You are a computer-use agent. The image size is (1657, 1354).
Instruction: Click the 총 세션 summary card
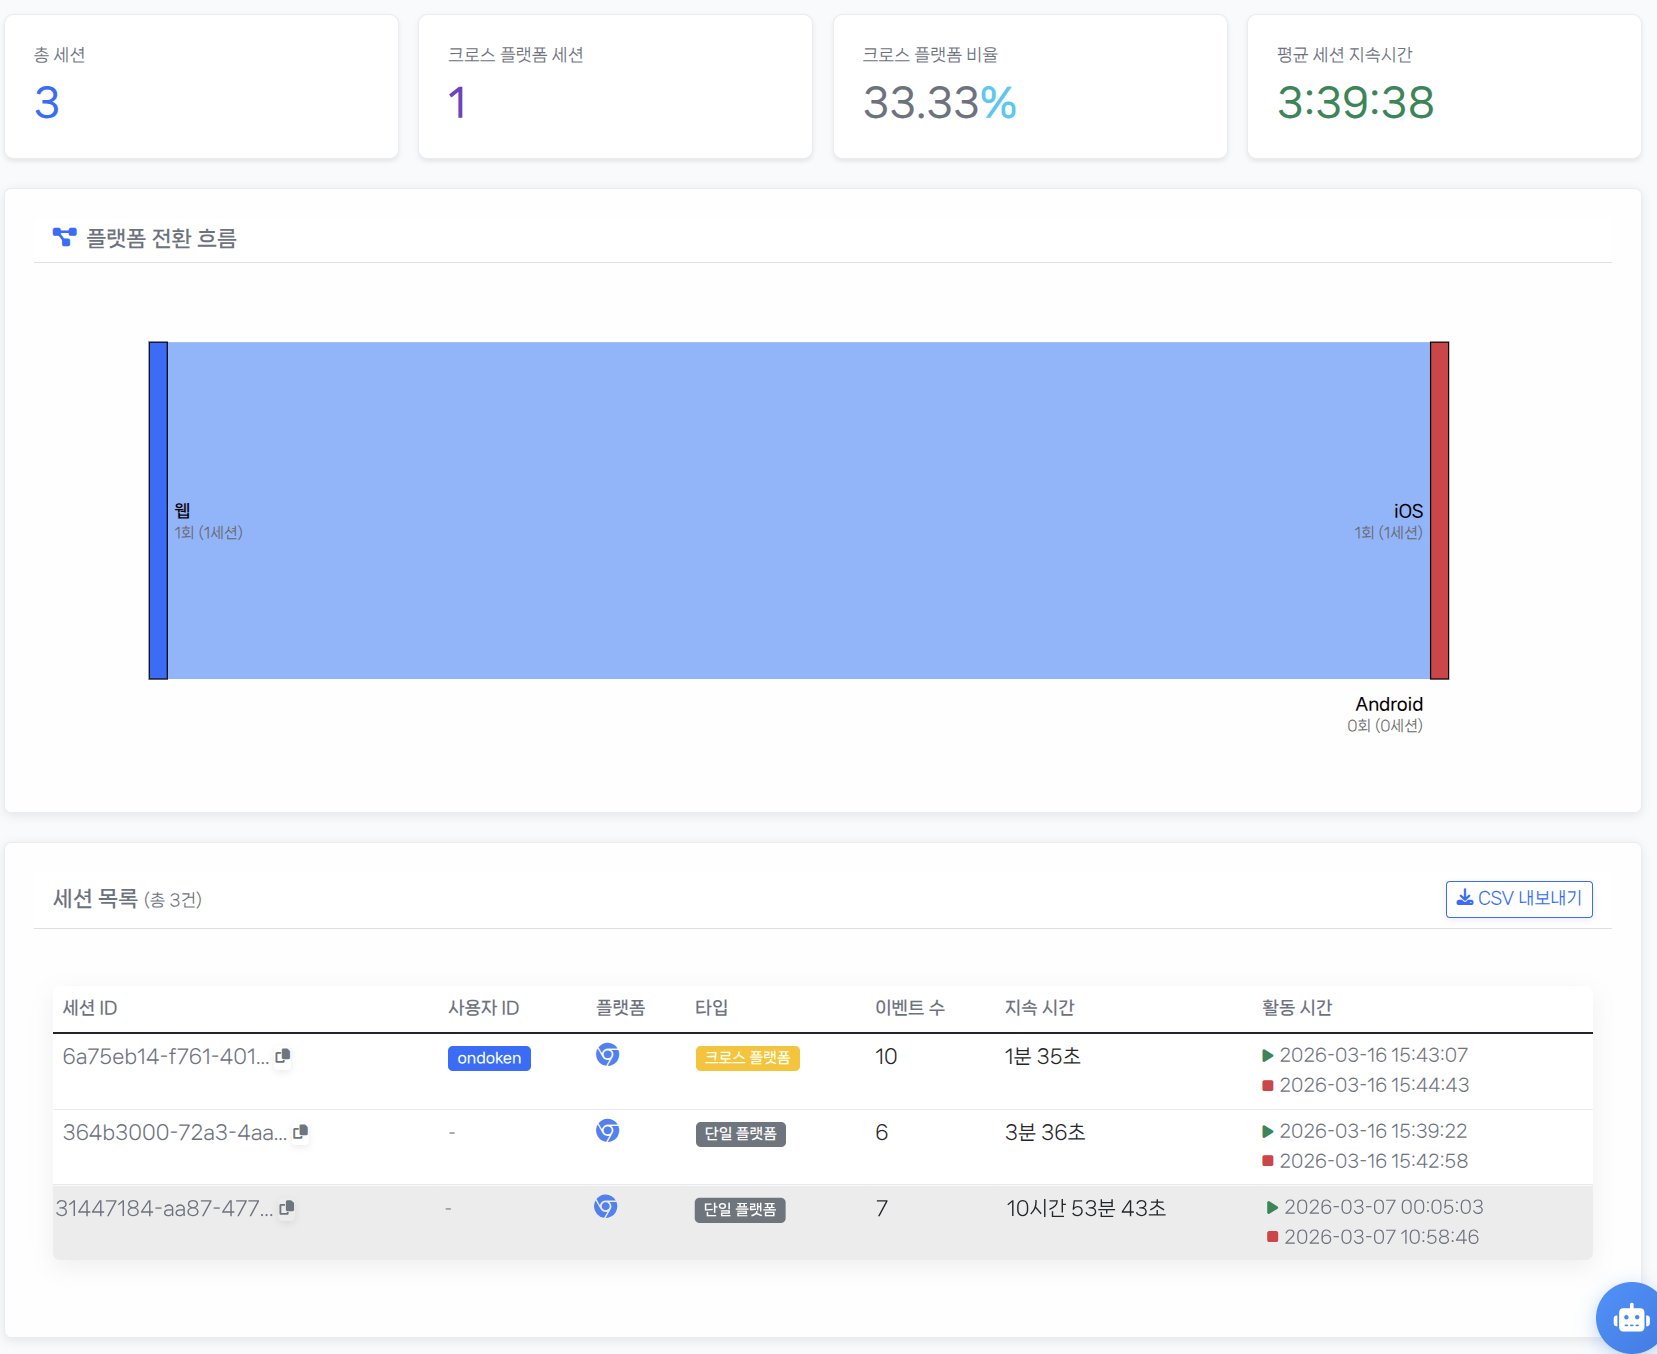tap(201, 86)
